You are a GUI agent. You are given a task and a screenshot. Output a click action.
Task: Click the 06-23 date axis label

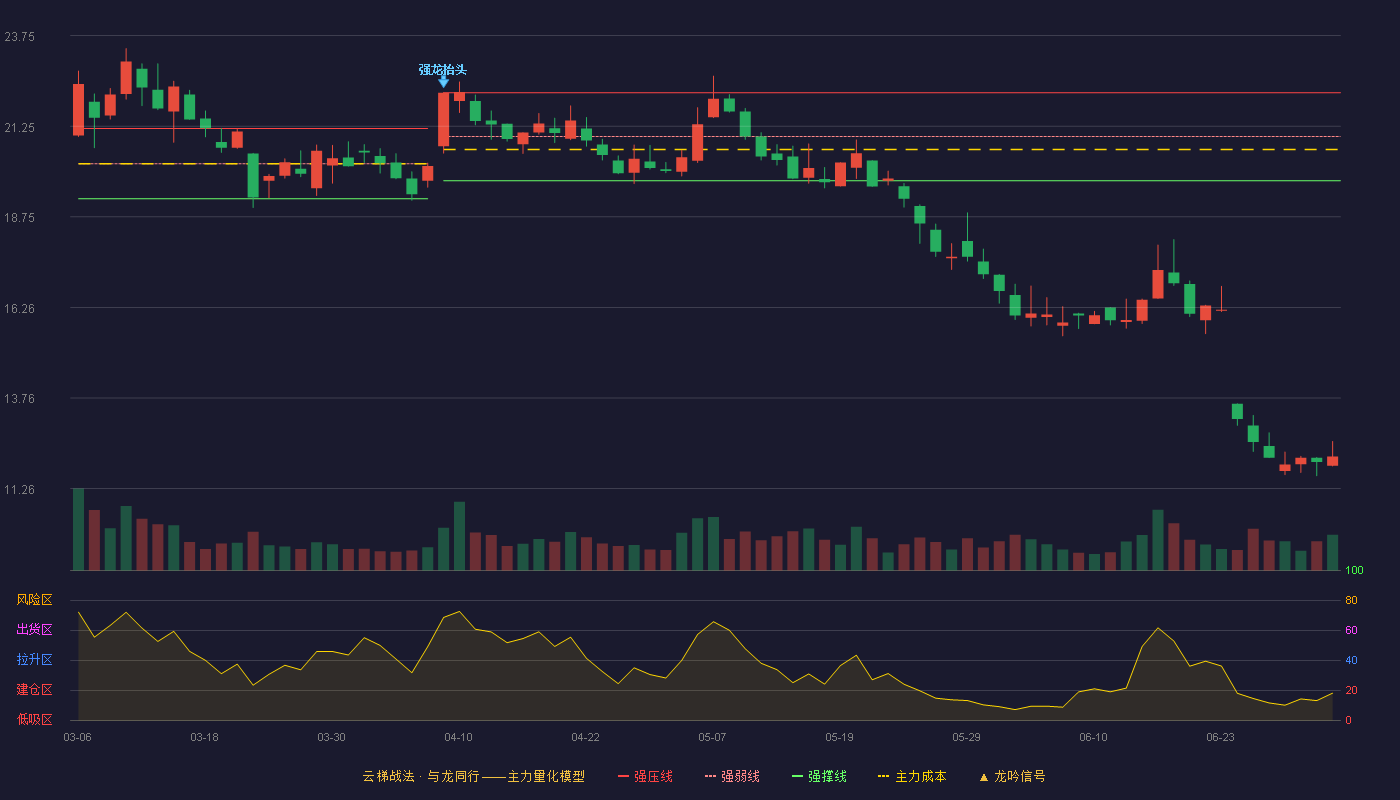[1220, 737]
